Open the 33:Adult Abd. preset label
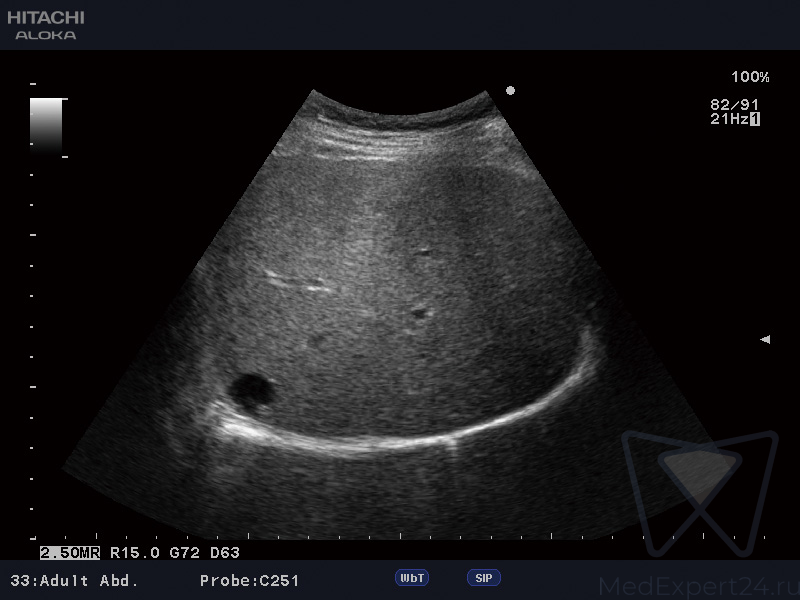The width and height of the screenshot is (800, 600). pyautogui.click(x=74, y=580)
